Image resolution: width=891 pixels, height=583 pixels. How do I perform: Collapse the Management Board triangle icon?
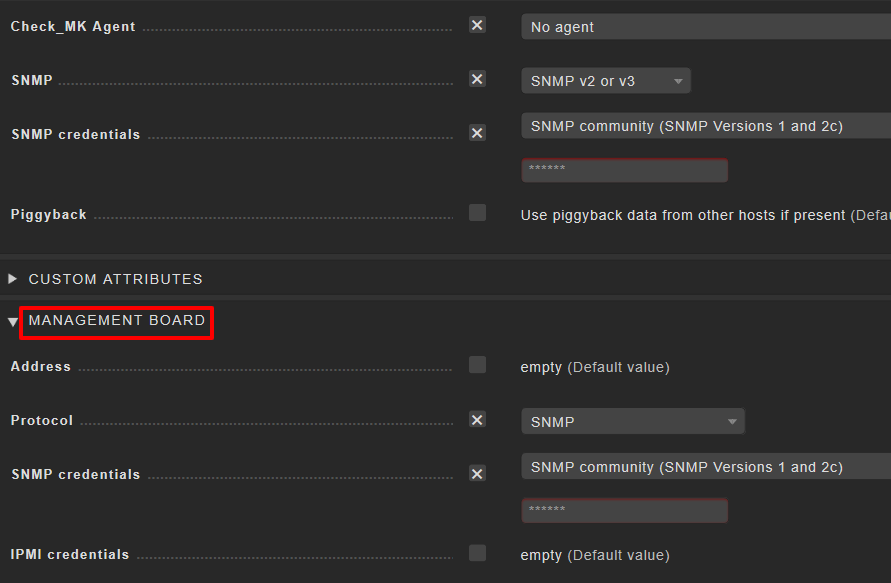coord(13,322)
